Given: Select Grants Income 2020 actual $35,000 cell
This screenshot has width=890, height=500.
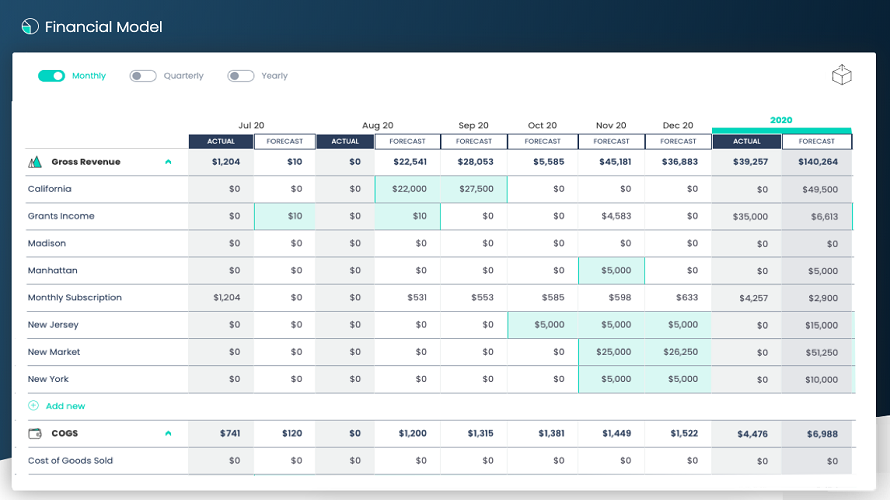Looking at the screenshot, I should (x=747, y=216).
